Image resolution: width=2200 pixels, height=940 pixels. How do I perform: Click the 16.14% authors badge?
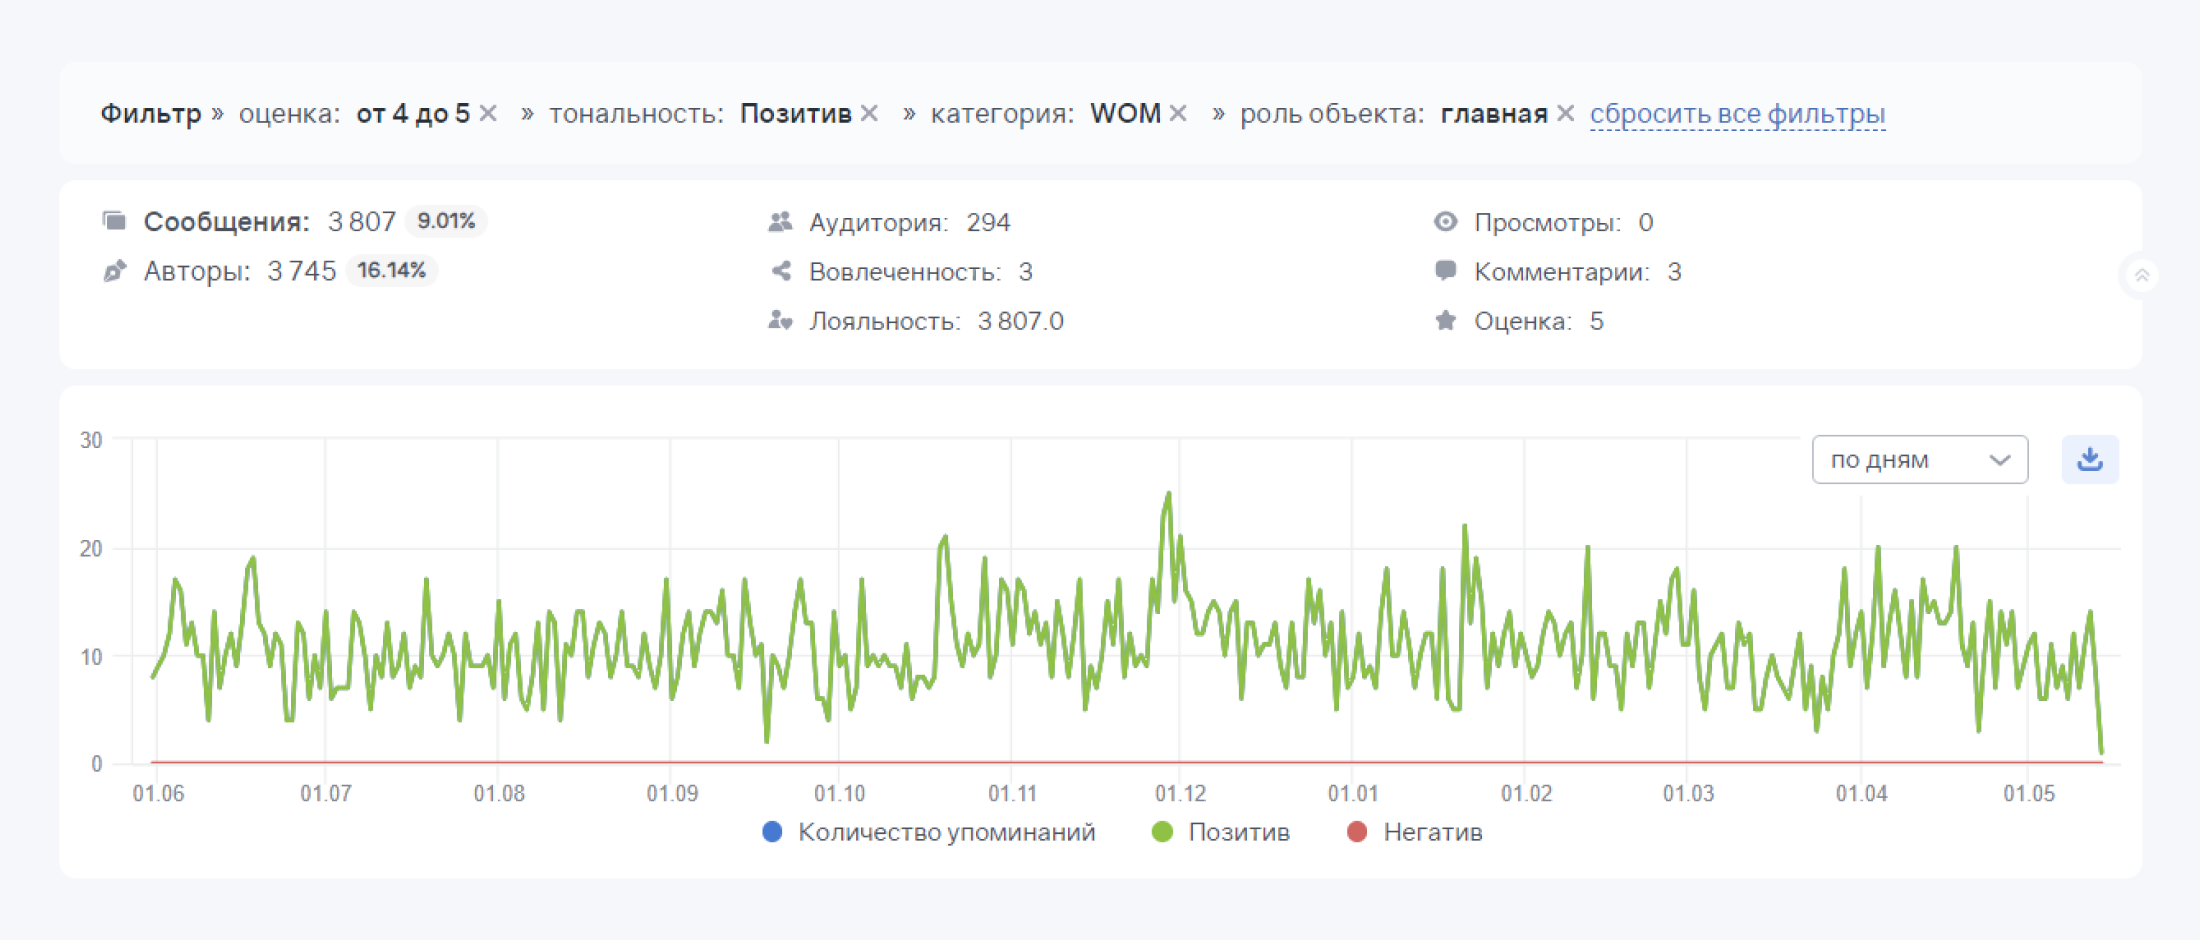click(392, 271)
